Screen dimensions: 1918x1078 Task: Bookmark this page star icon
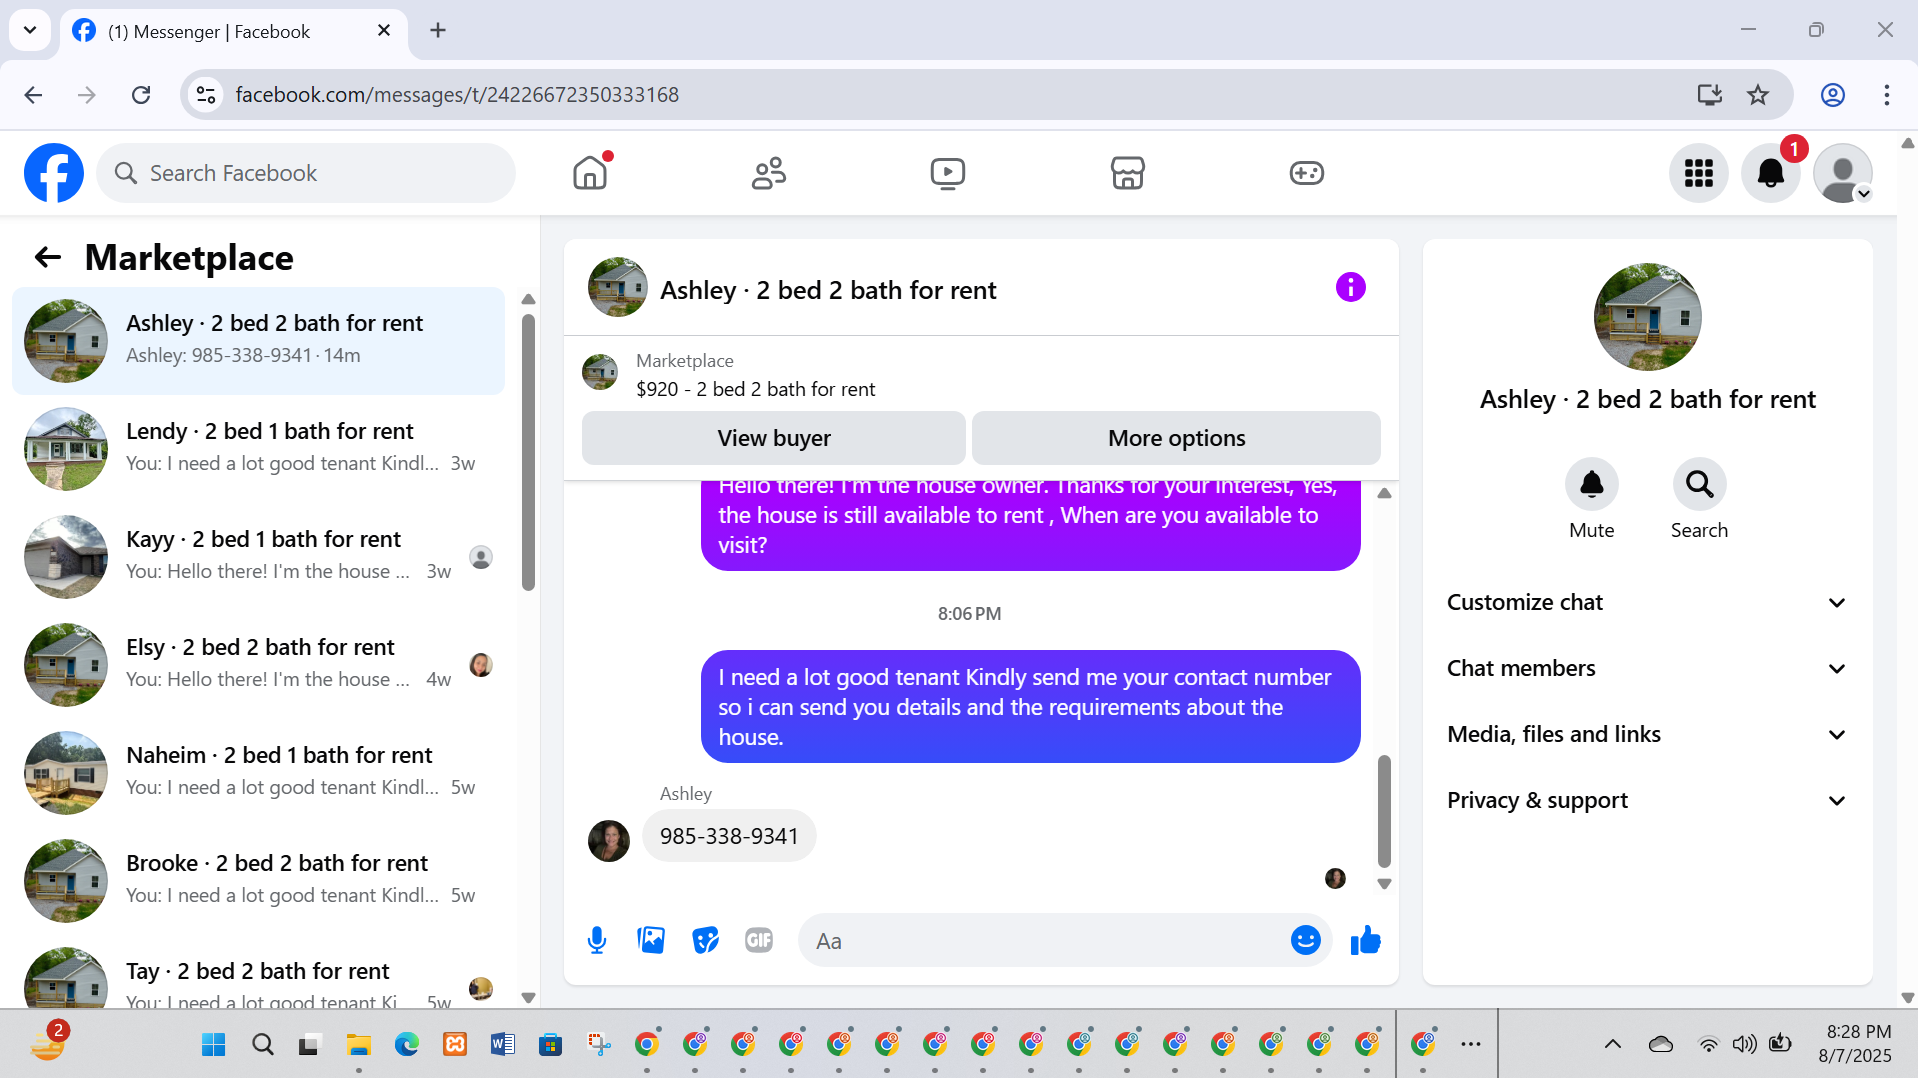tap(1758, 95)
